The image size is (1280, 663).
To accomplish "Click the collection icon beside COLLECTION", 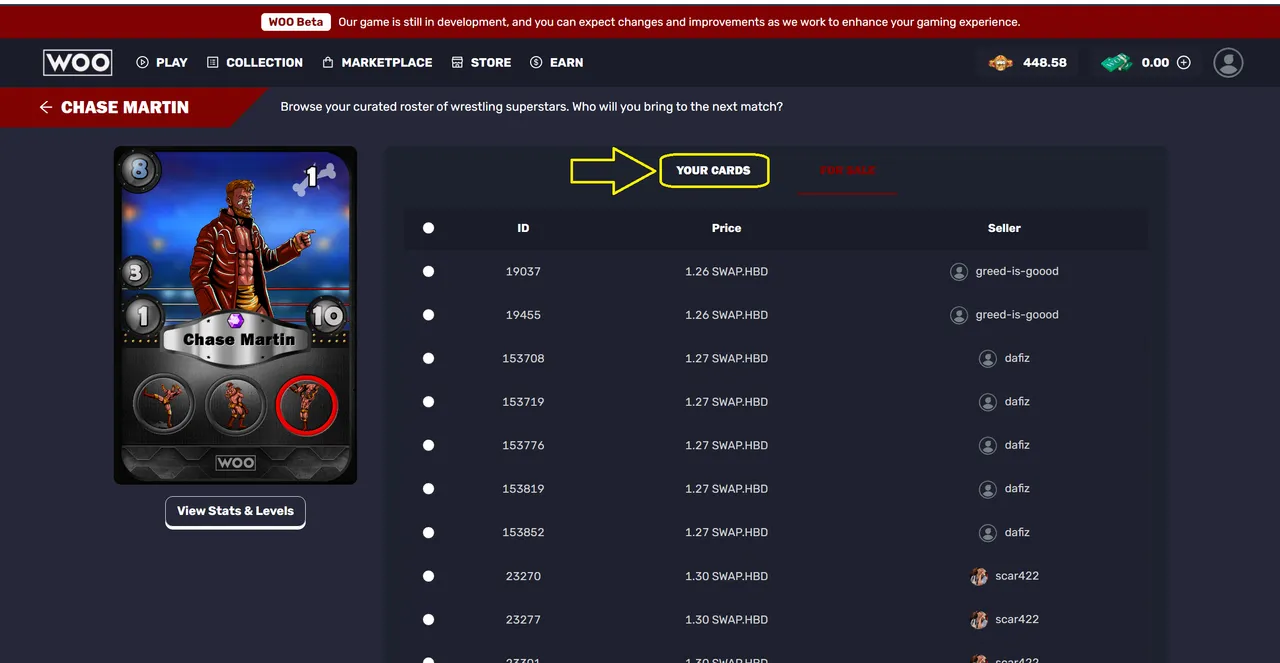I will click(x=212, y=62).
